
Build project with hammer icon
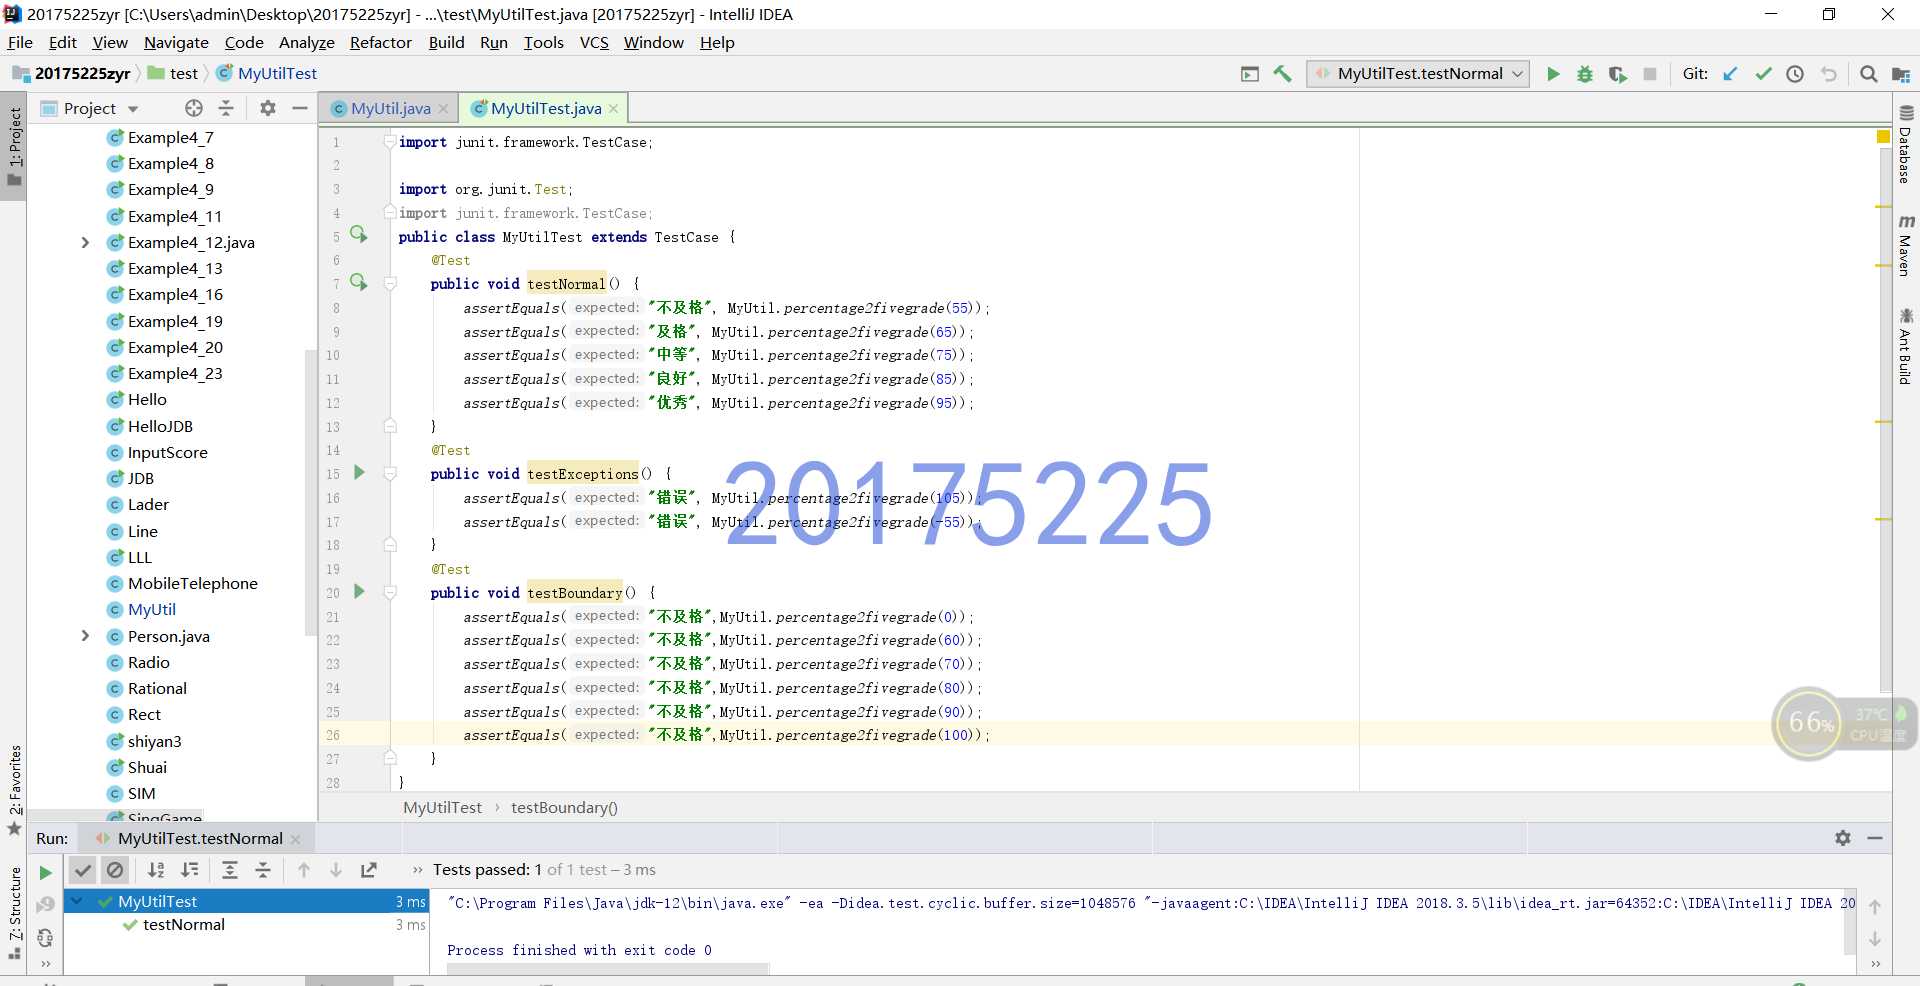1282,74
